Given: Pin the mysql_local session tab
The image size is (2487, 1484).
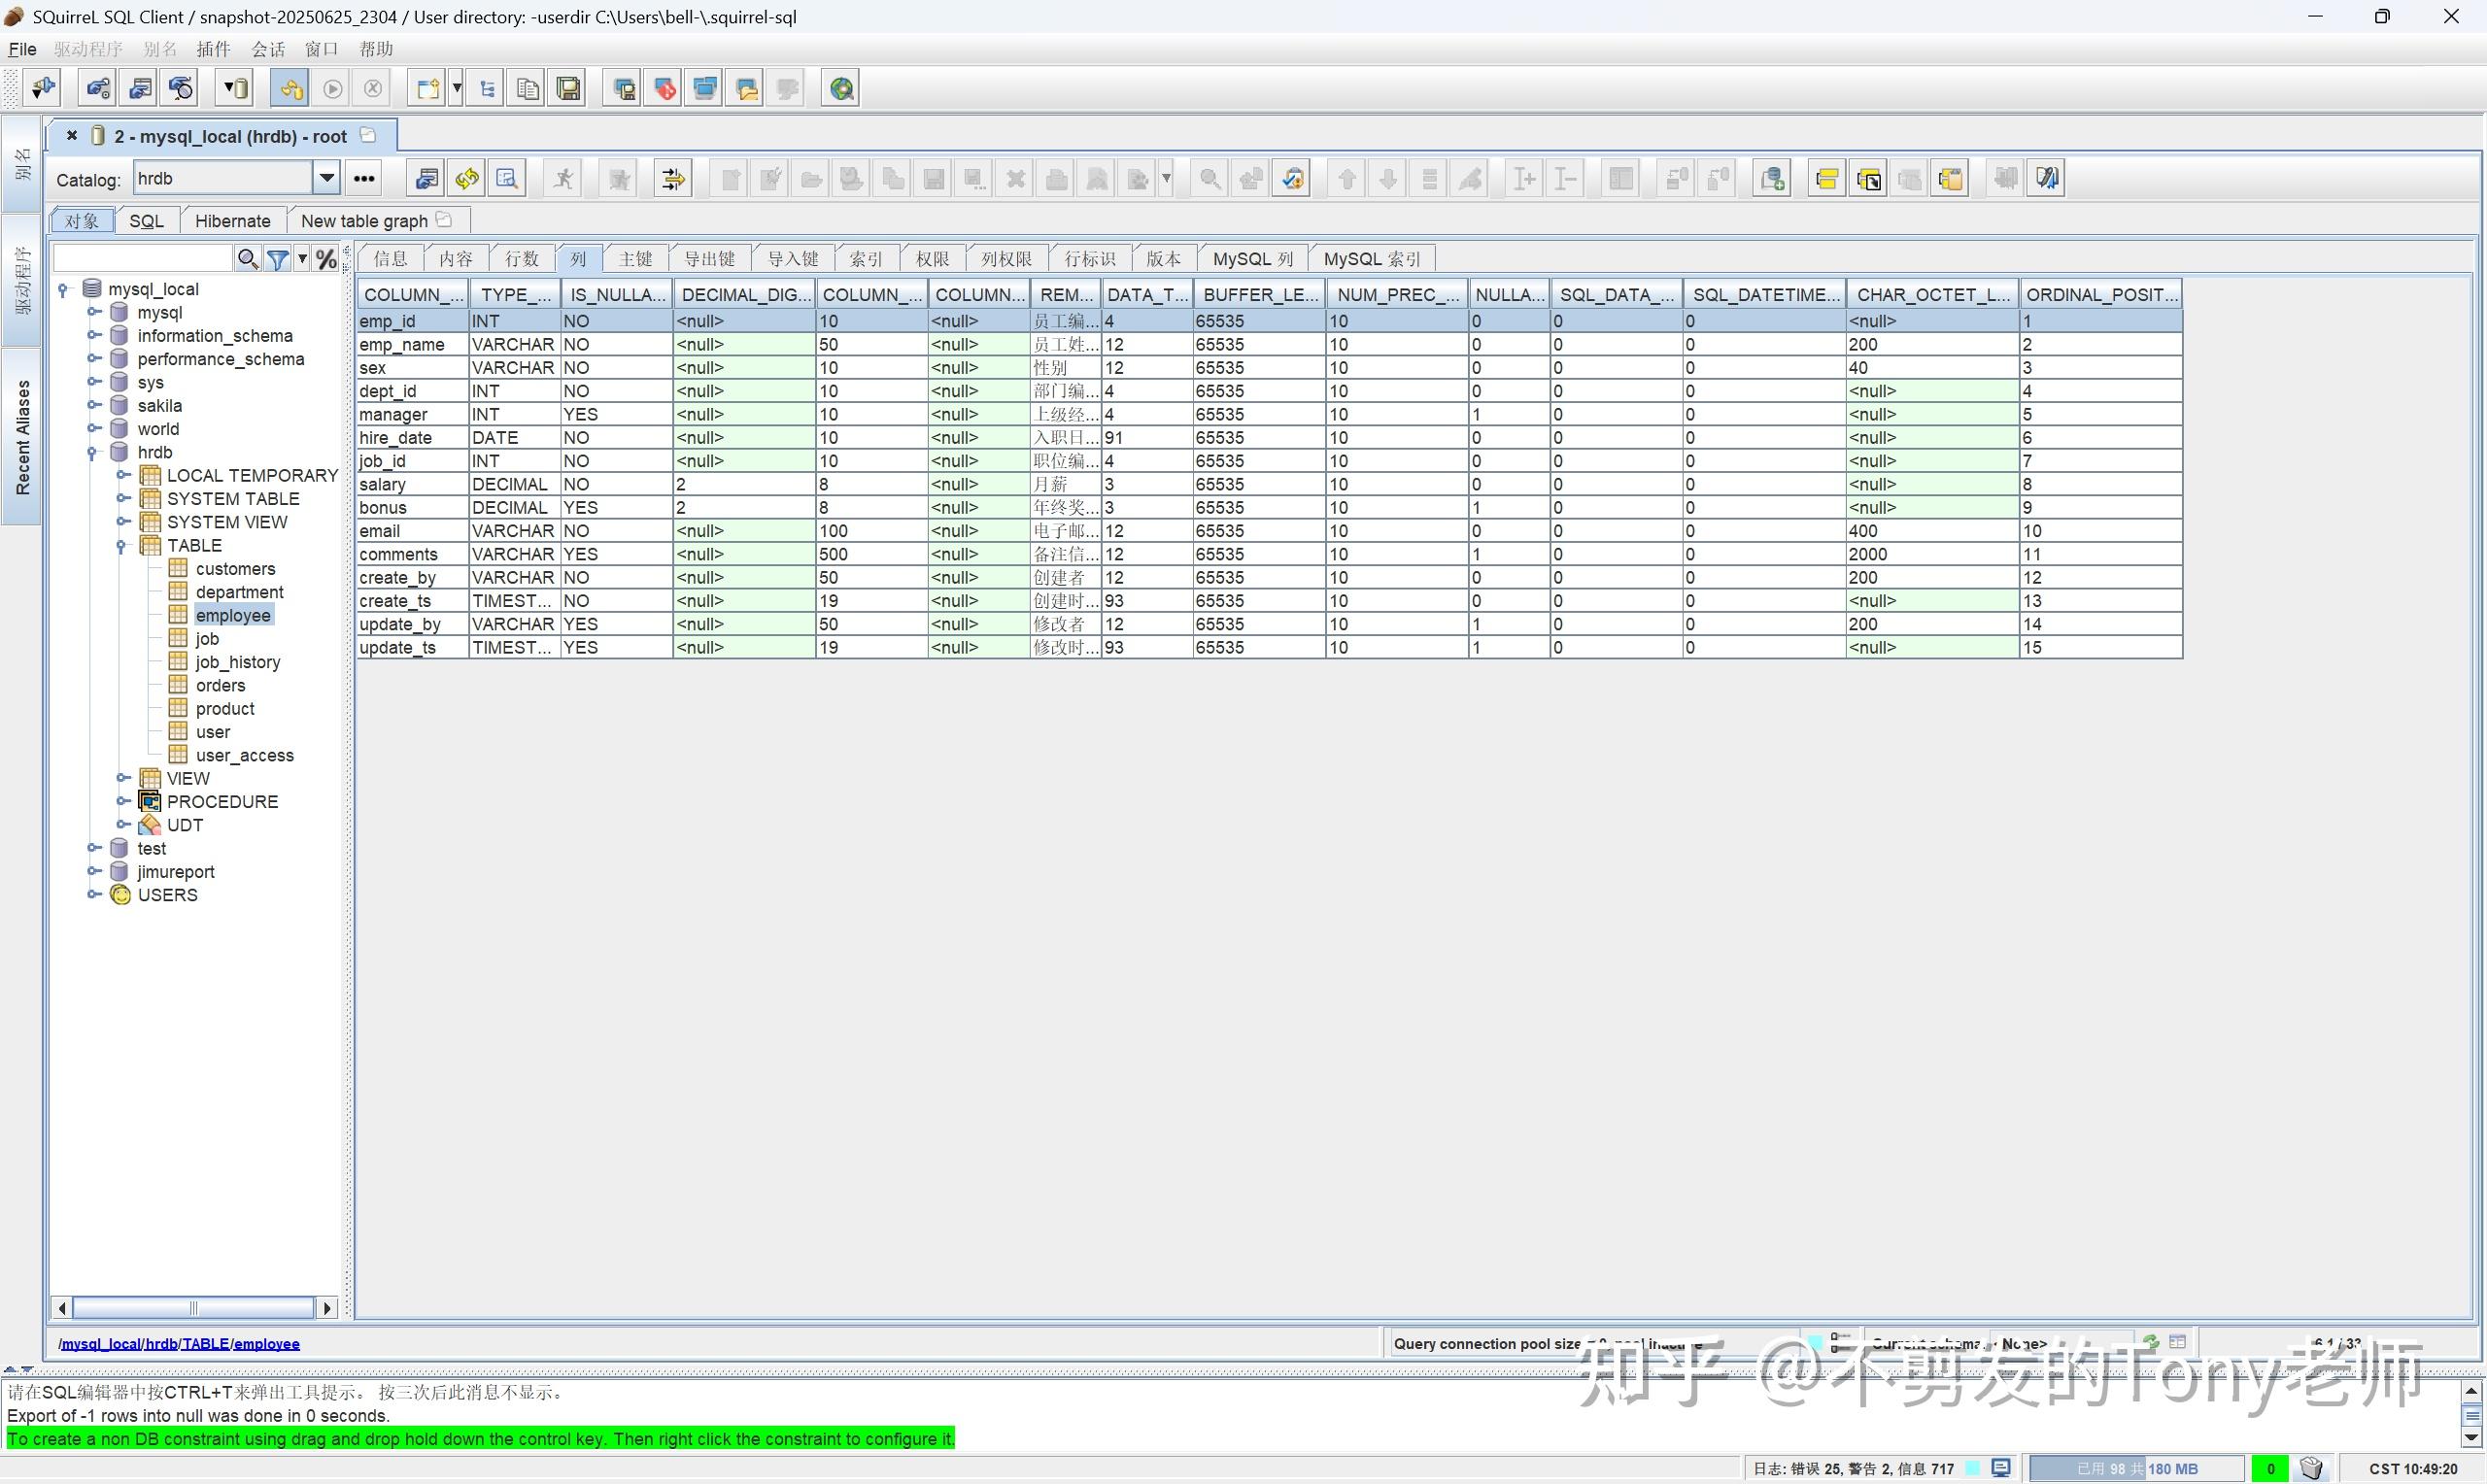Looking at the screenshot, I should [366, 134].
